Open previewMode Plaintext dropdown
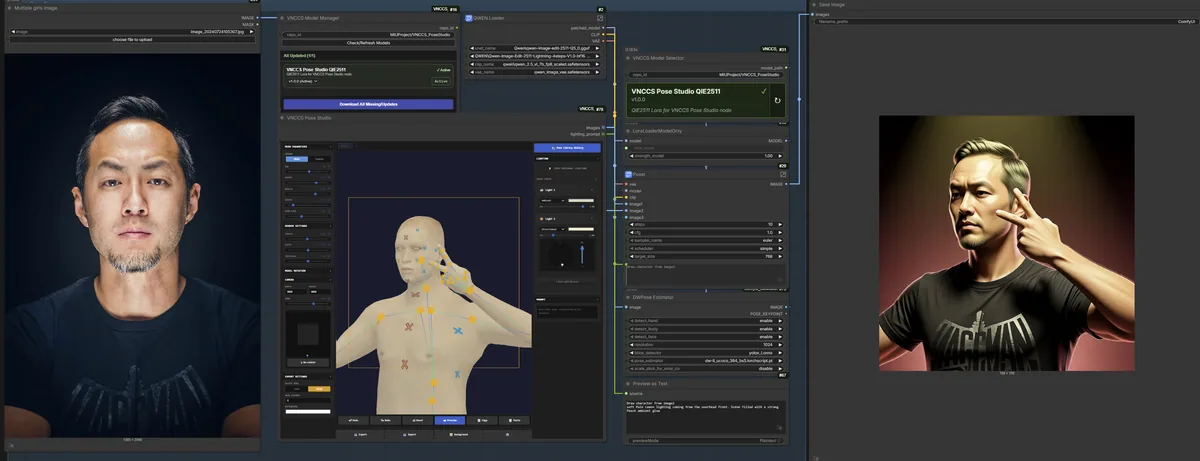 706,441
